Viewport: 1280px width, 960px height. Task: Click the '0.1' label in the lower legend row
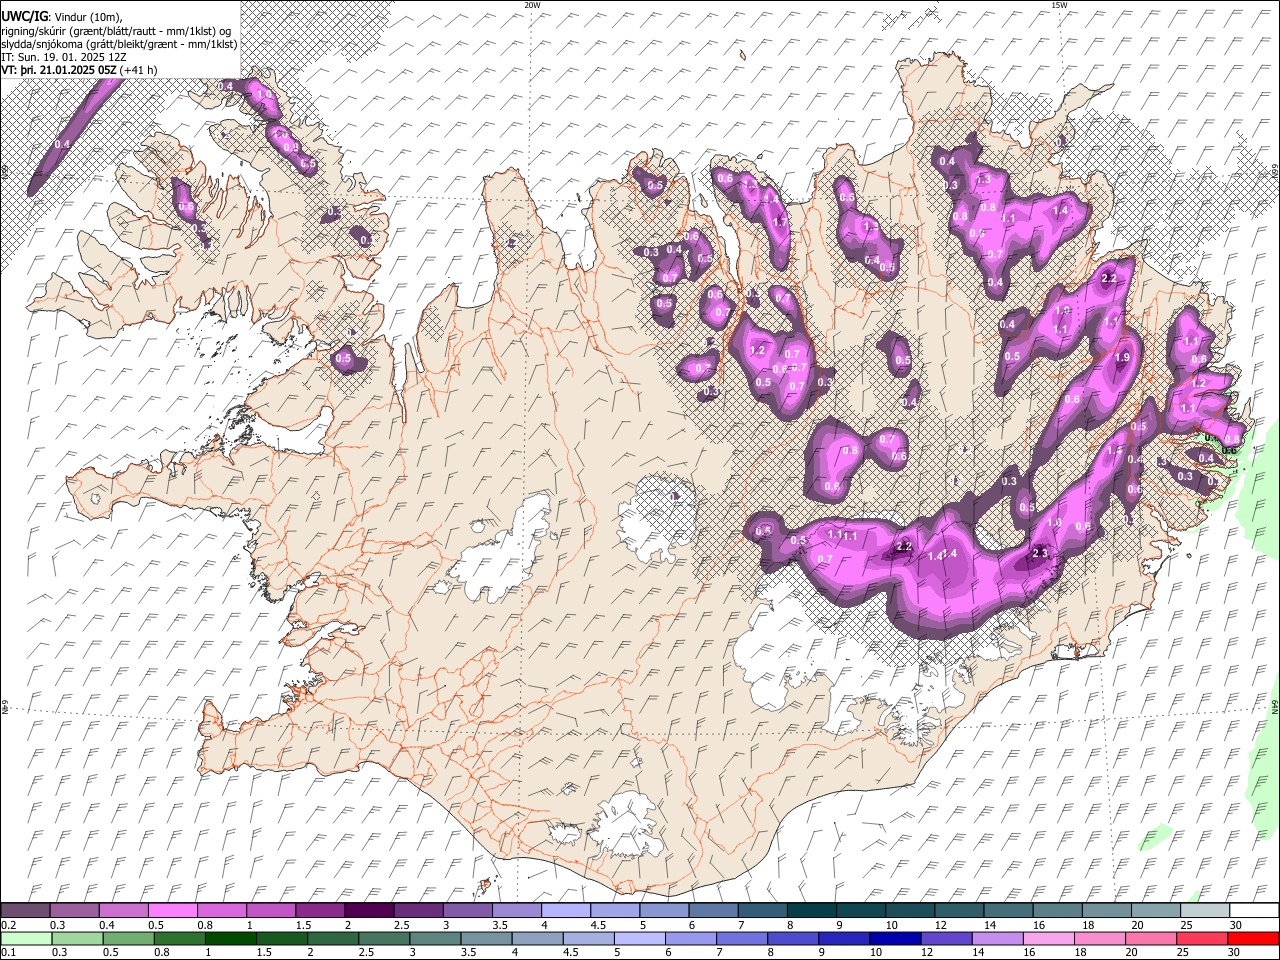(x=8, y=953)
